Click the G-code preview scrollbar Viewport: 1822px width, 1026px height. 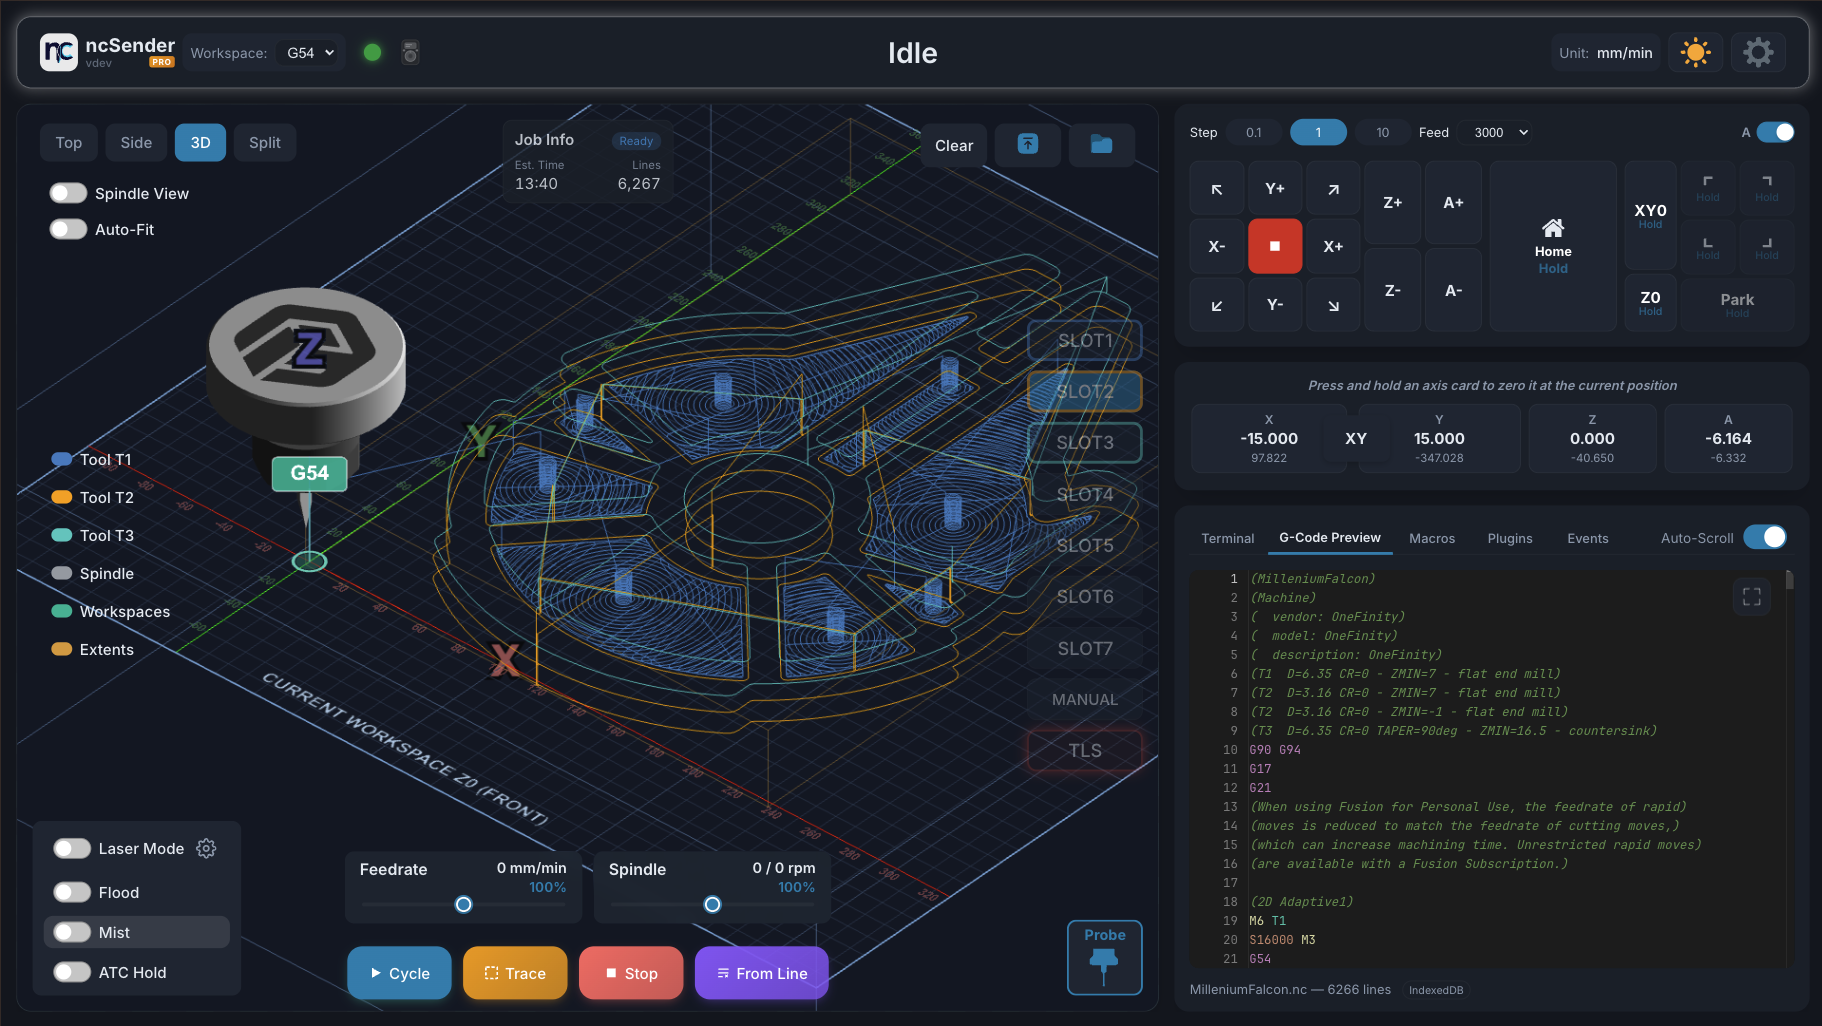(1789, 580)
